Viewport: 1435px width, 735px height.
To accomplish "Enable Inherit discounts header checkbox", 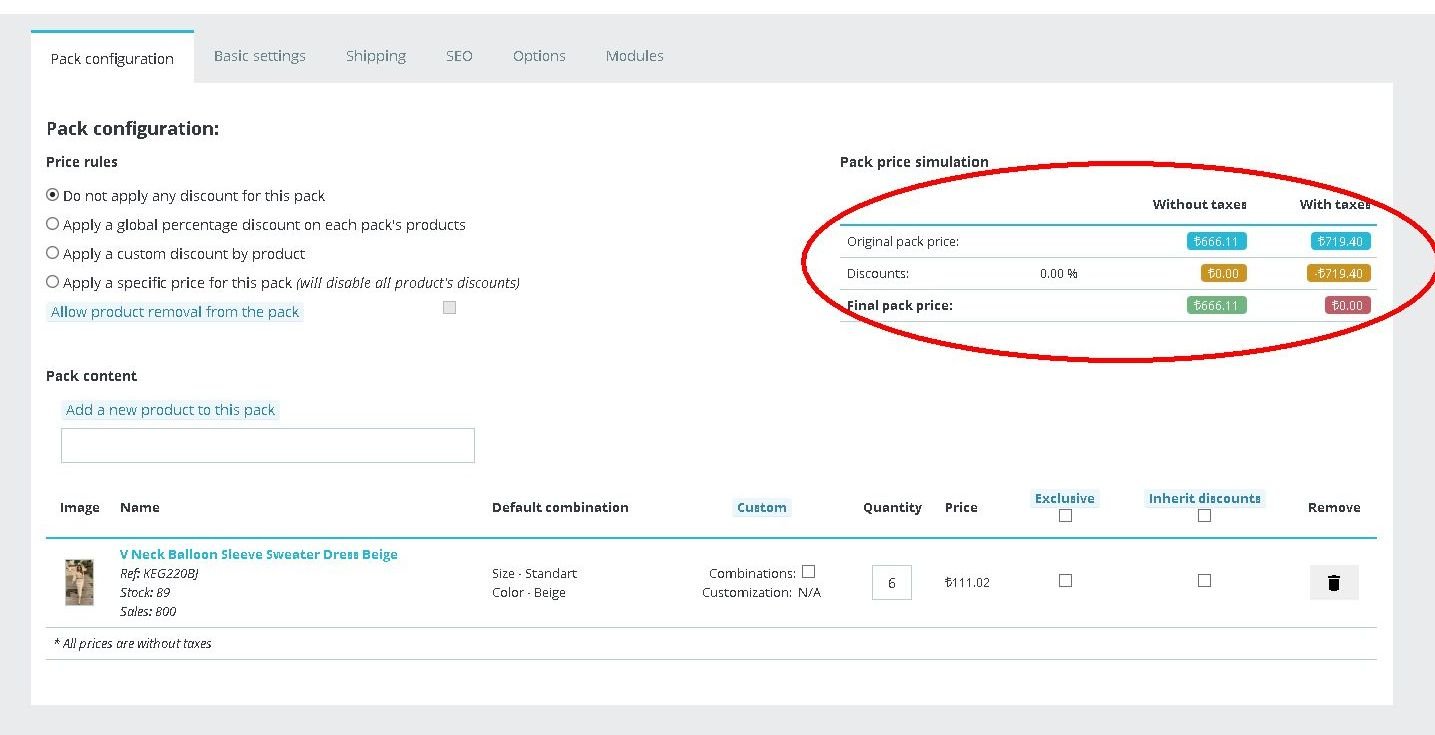I will [x=1204, y=516].
